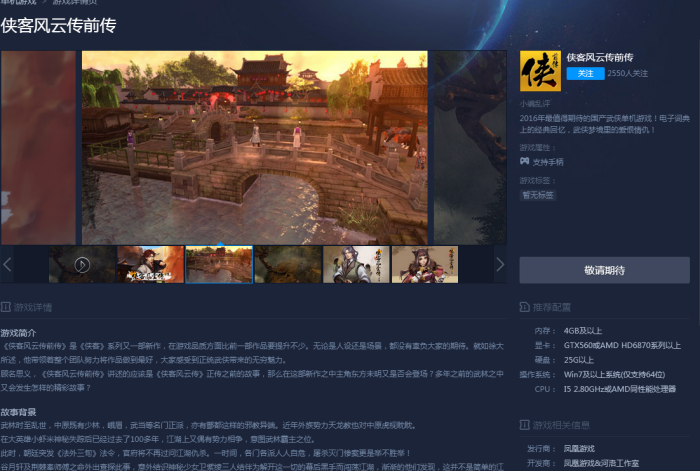Click the 推荐配置 section icon
This screenshot has width=700, height=471.
pyautogui.click(x=525, y=307)
